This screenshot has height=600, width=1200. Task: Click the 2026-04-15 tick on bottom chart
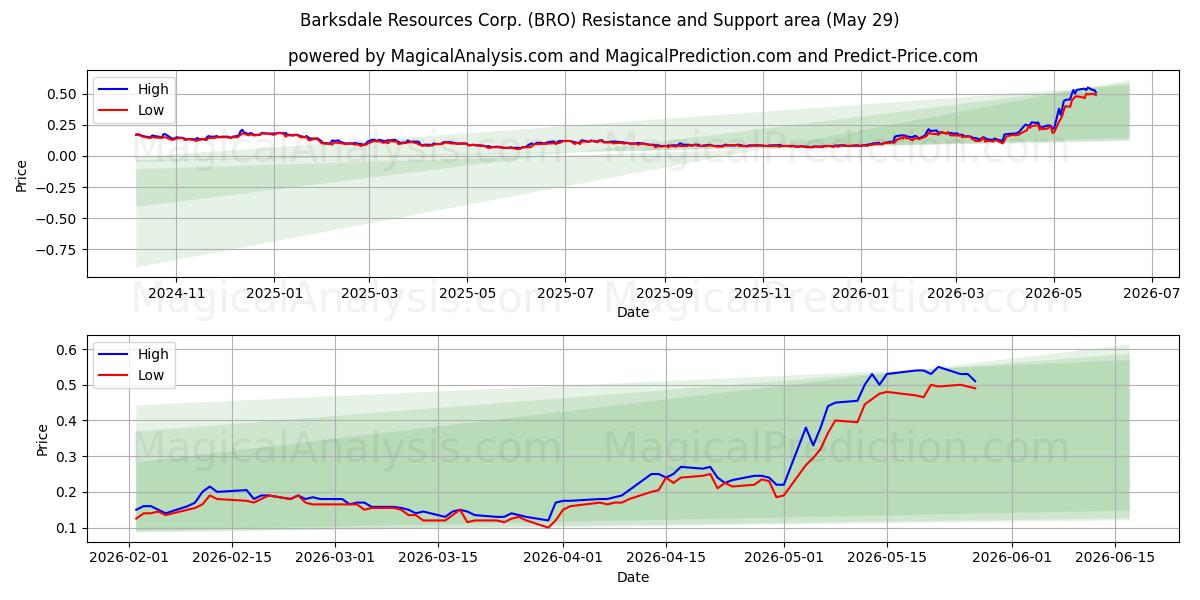[x=667, y=559]
